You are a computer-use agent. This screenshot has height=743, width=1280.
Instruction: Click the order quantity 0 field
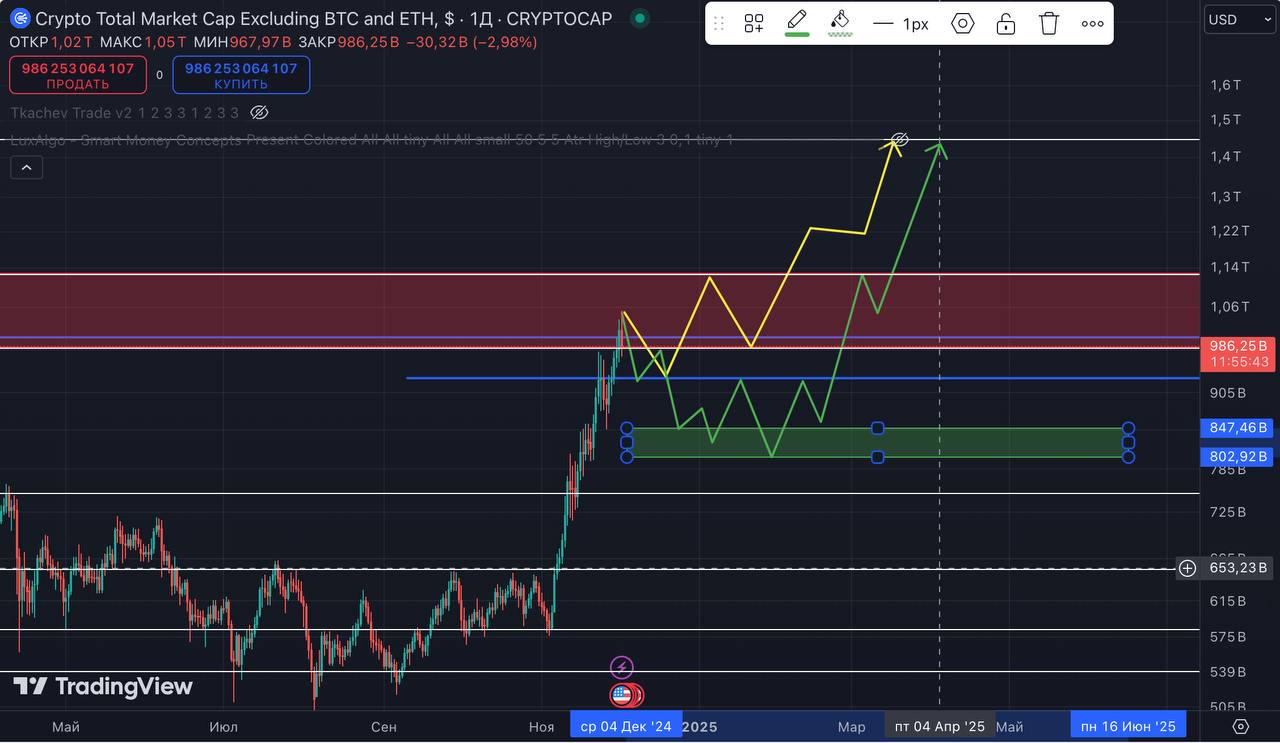tap(159, 75)
